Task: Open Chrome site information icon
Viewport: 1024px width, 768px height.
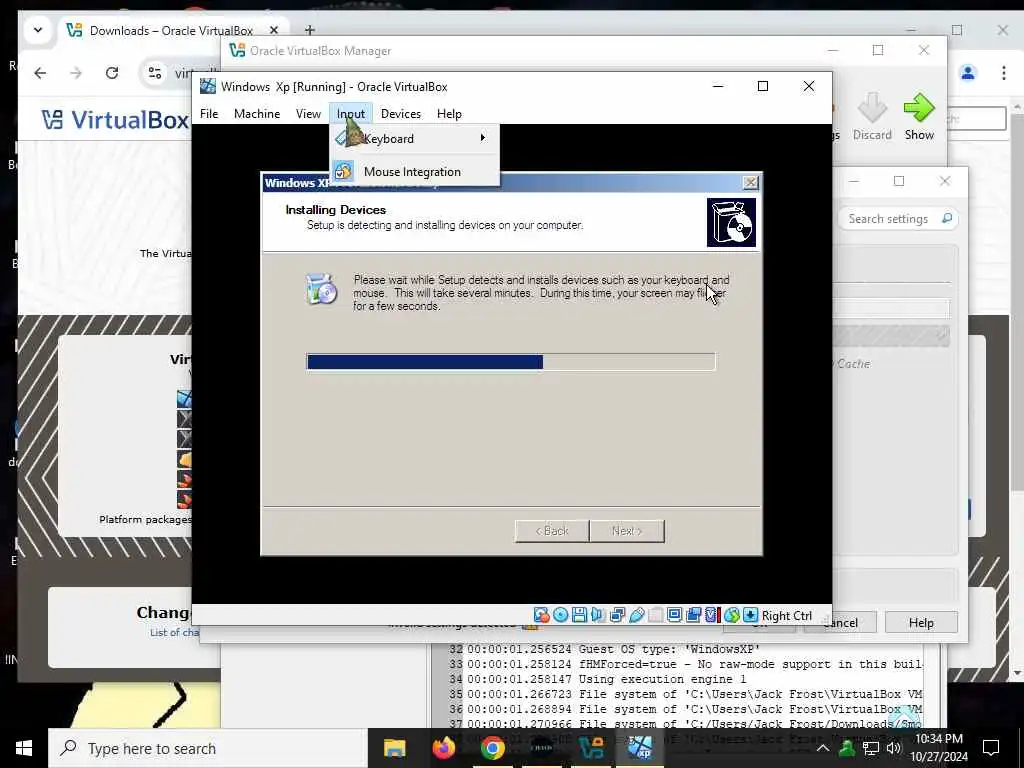Action: point(155,73)
